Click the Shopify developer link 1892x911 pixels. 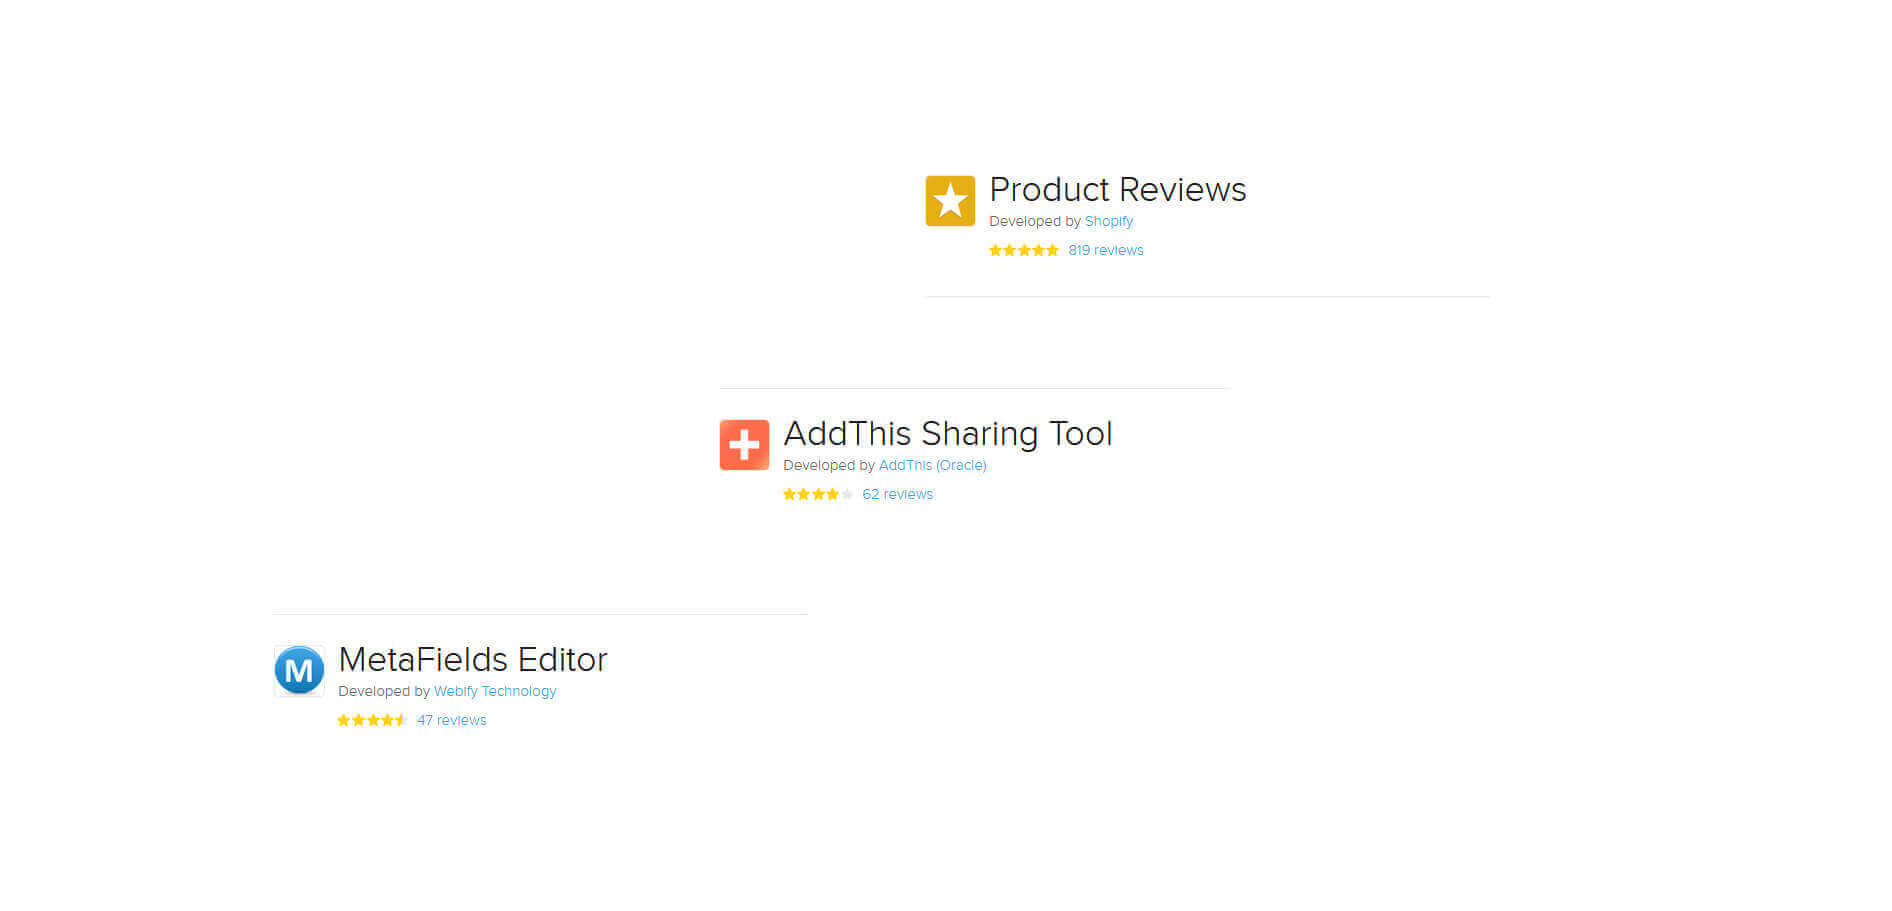[1109, 221]
